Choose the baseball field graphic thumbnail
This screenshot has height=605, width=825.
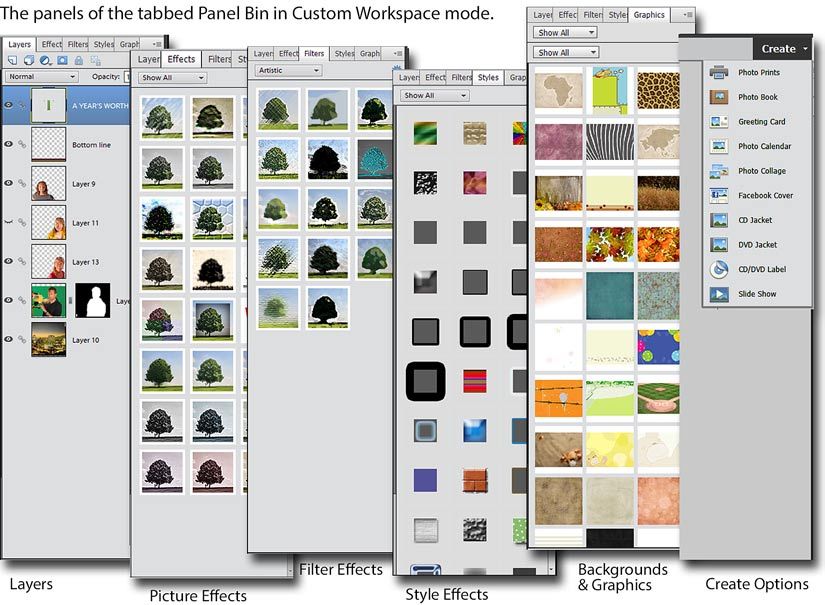(x=658, y=397)
